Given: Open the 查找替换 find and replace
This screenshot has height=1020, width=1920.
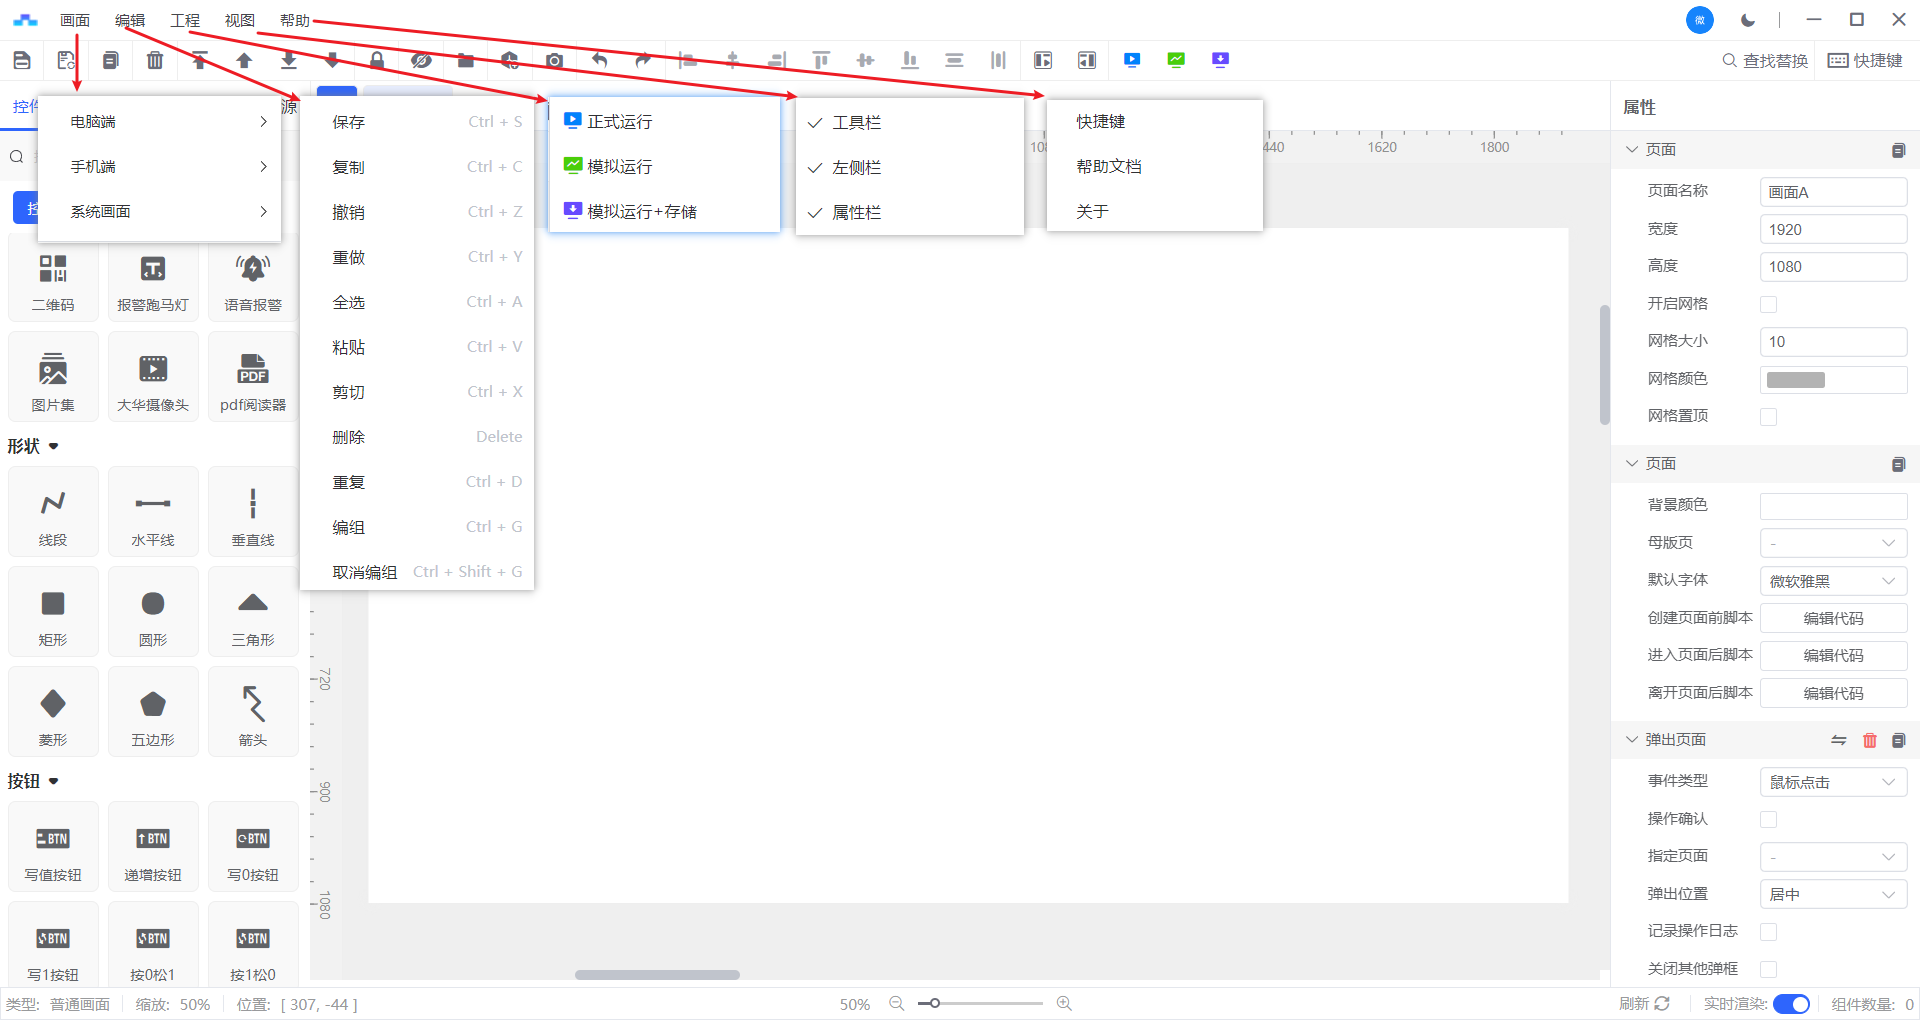Looking at the screenshot, I should tap(1765, 61).
